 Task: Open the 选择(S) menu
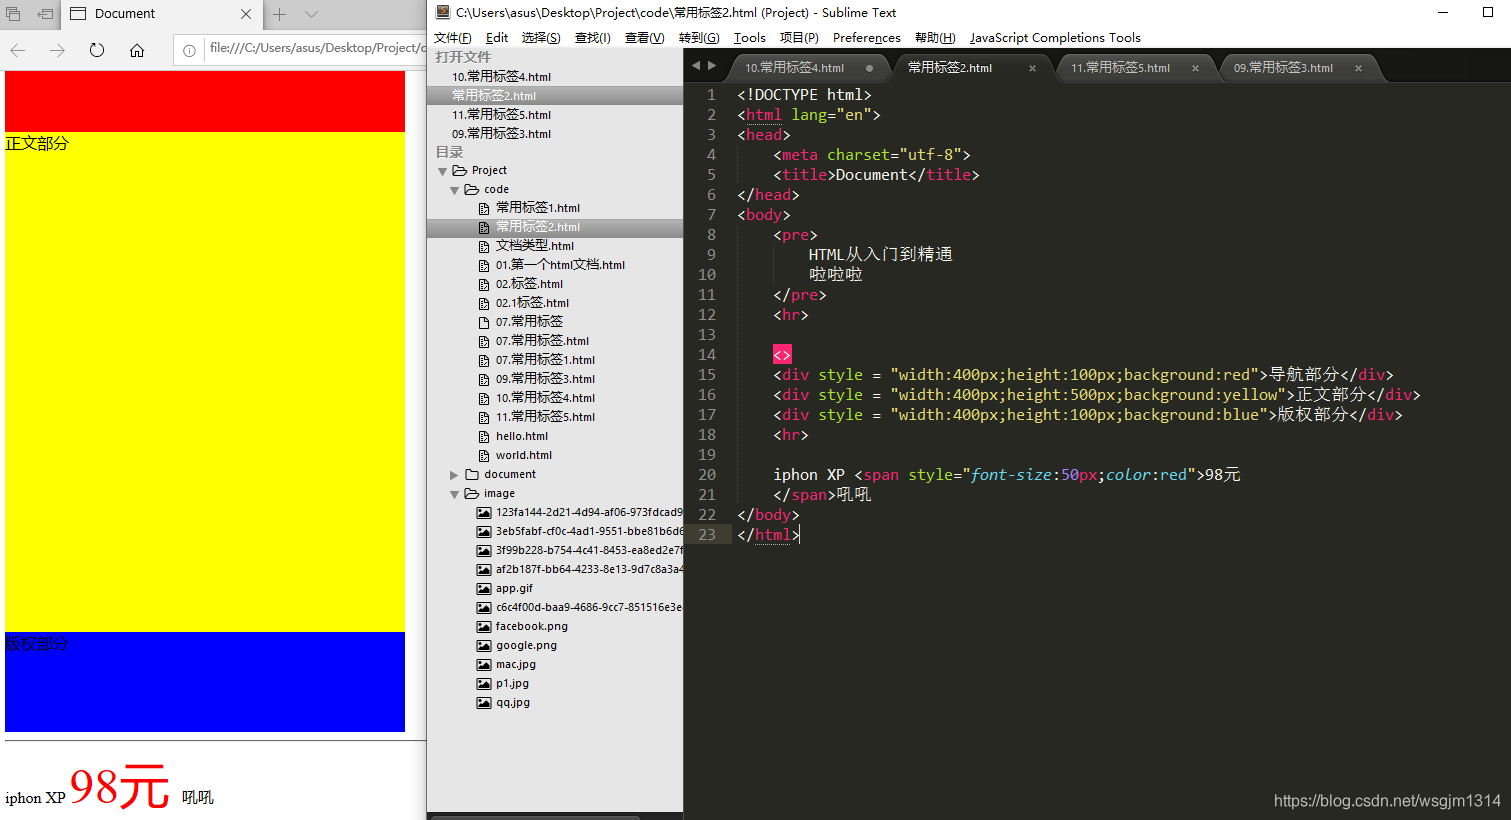point(541,38)
